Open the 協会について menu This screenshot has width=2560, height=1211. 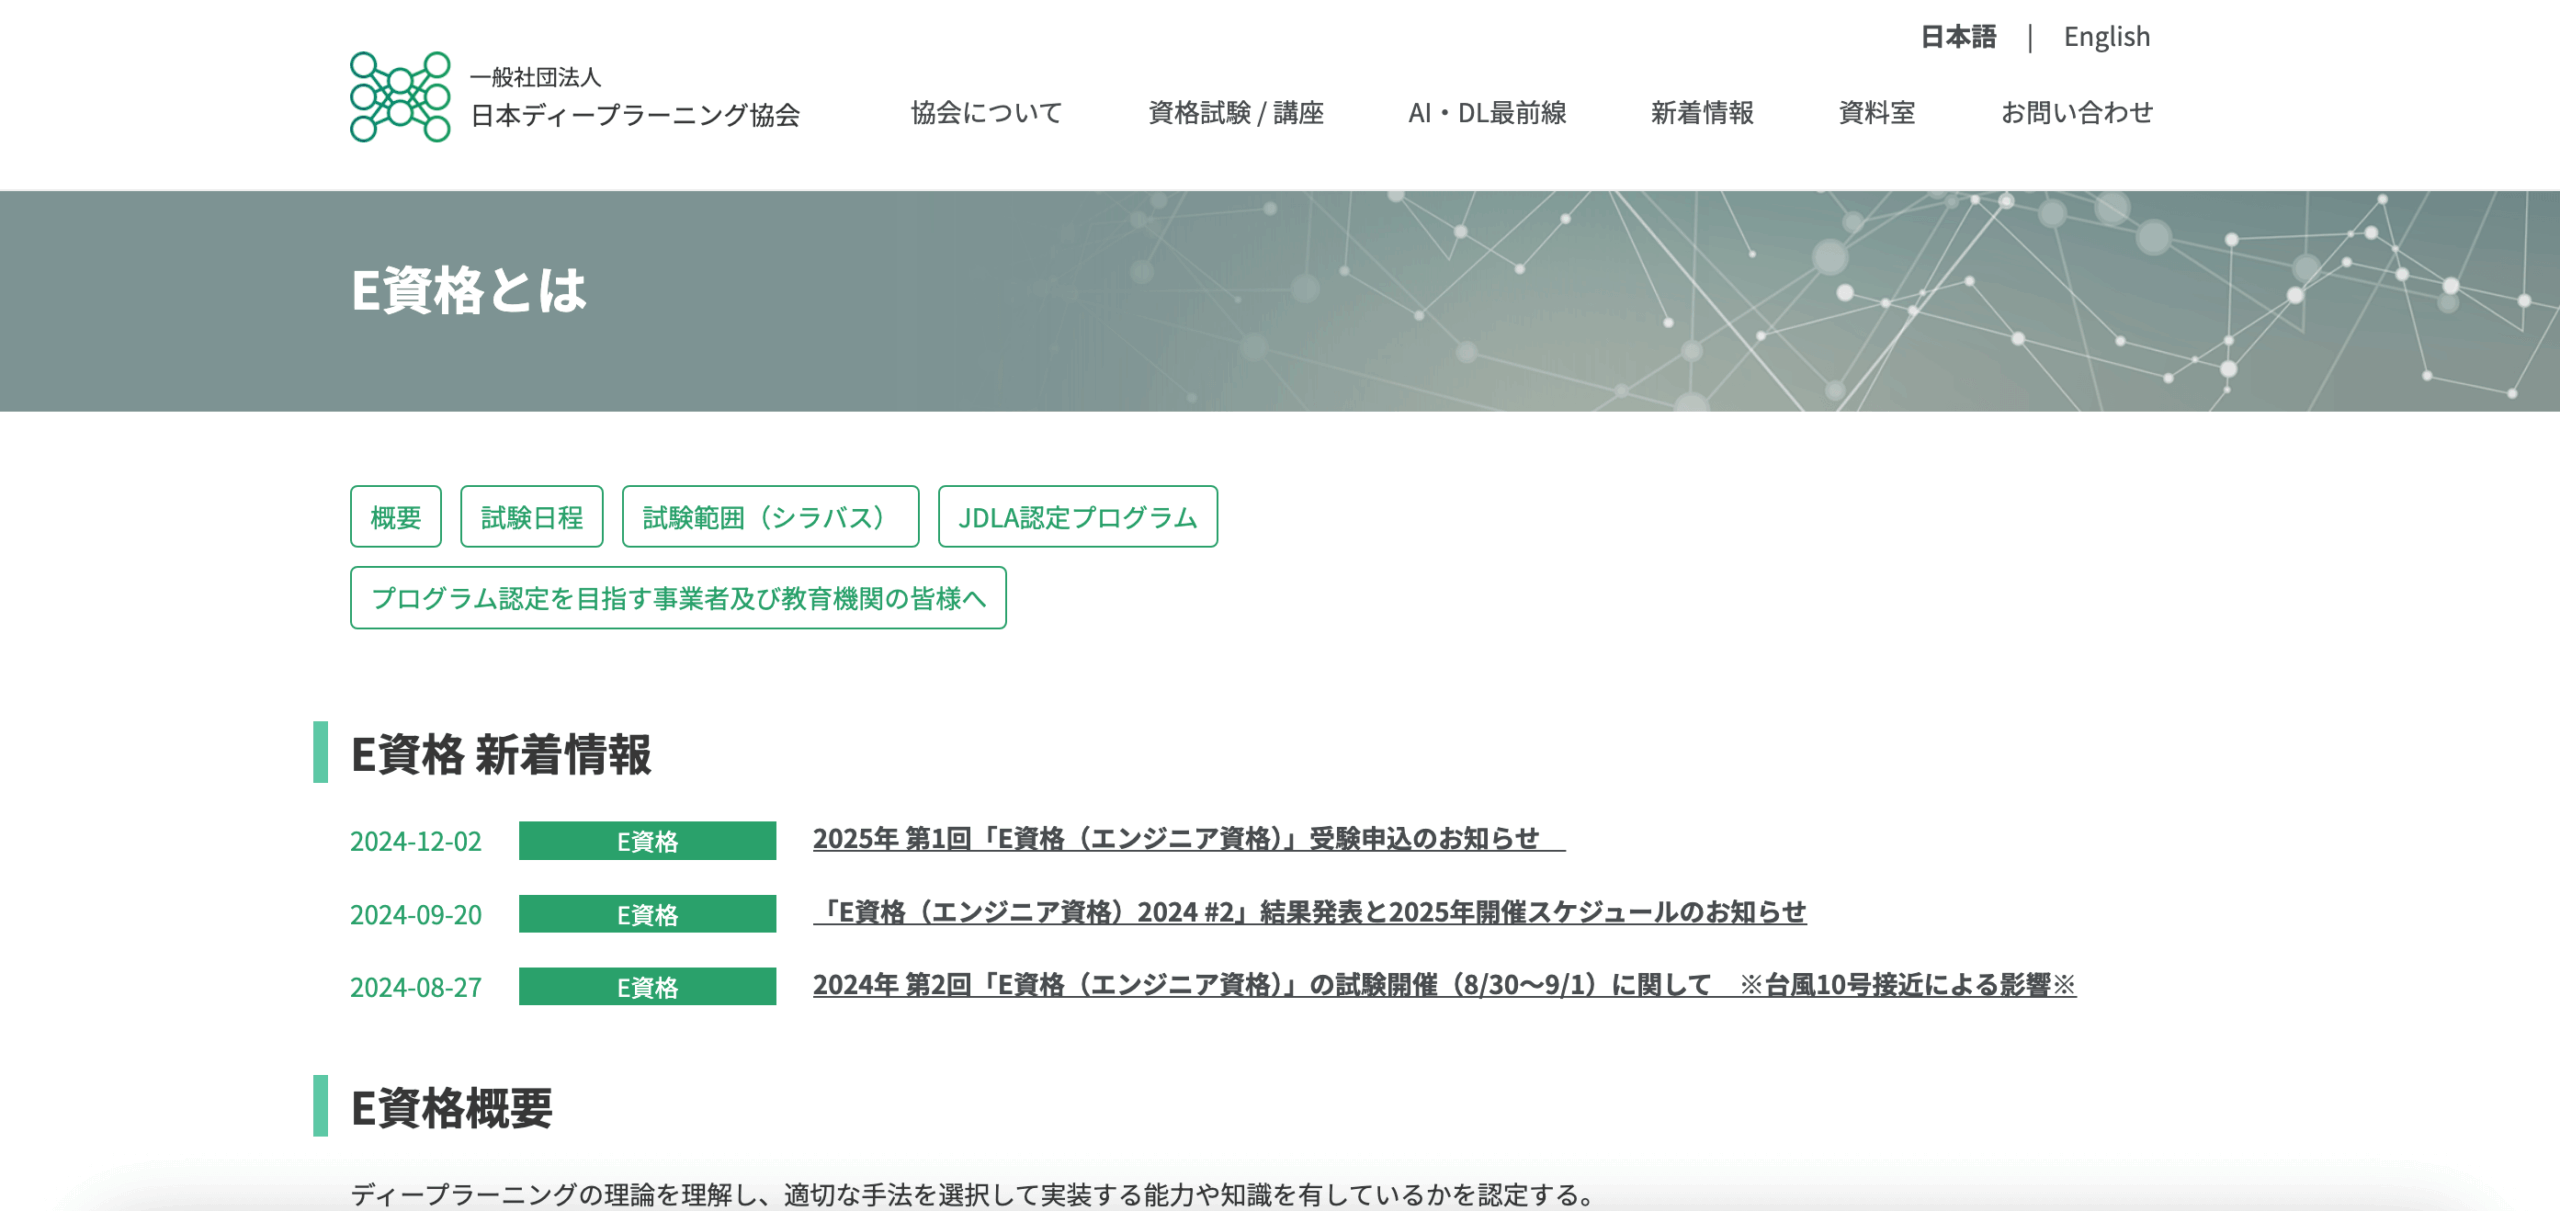point(986,113)
